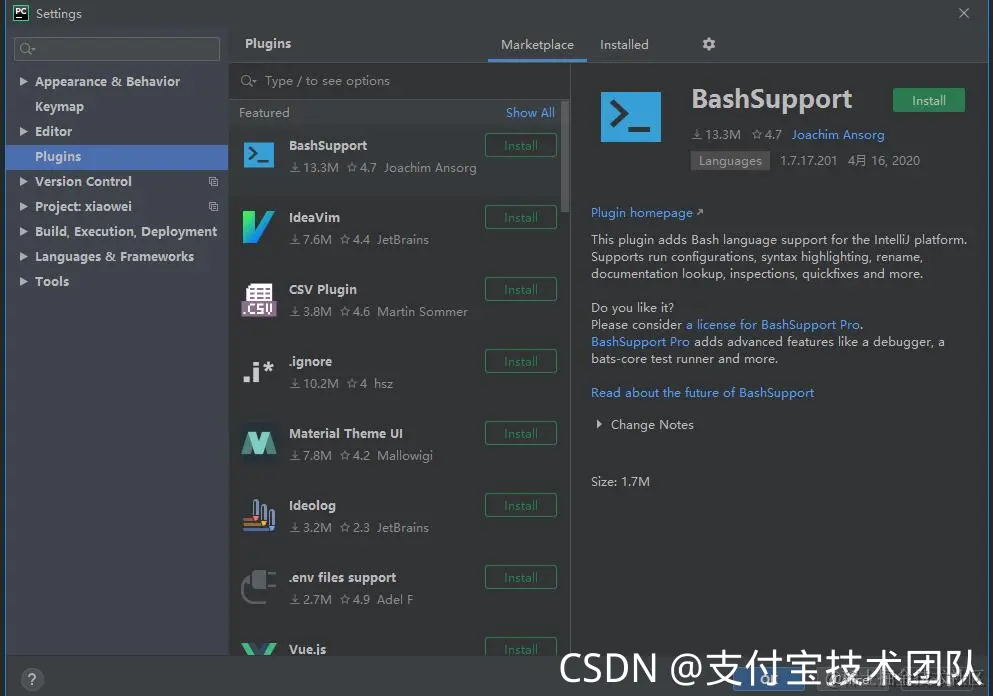Read about the future of BashSupport
This screenshot has height=696, width=993.
pyautogui.click(x=702, y=393)
